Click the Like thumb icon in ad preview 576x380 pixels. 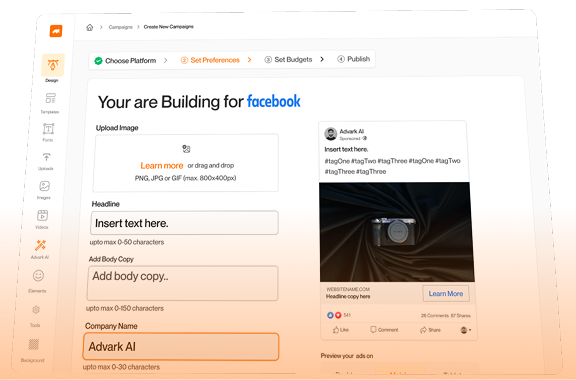336,330
